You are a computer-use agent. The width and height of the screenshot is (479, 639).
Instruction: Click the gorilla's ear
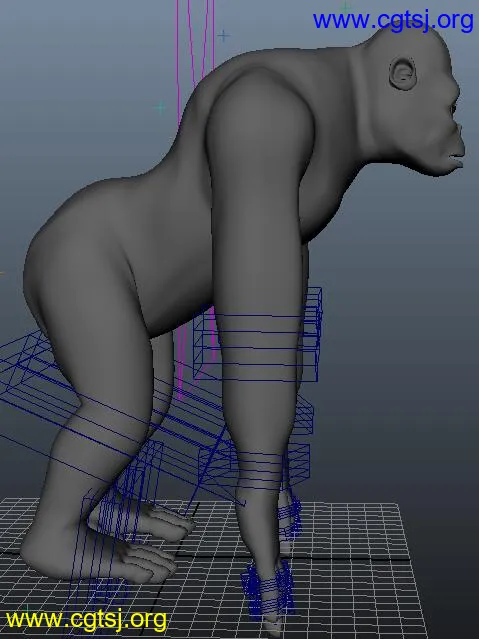pos(403,74)
